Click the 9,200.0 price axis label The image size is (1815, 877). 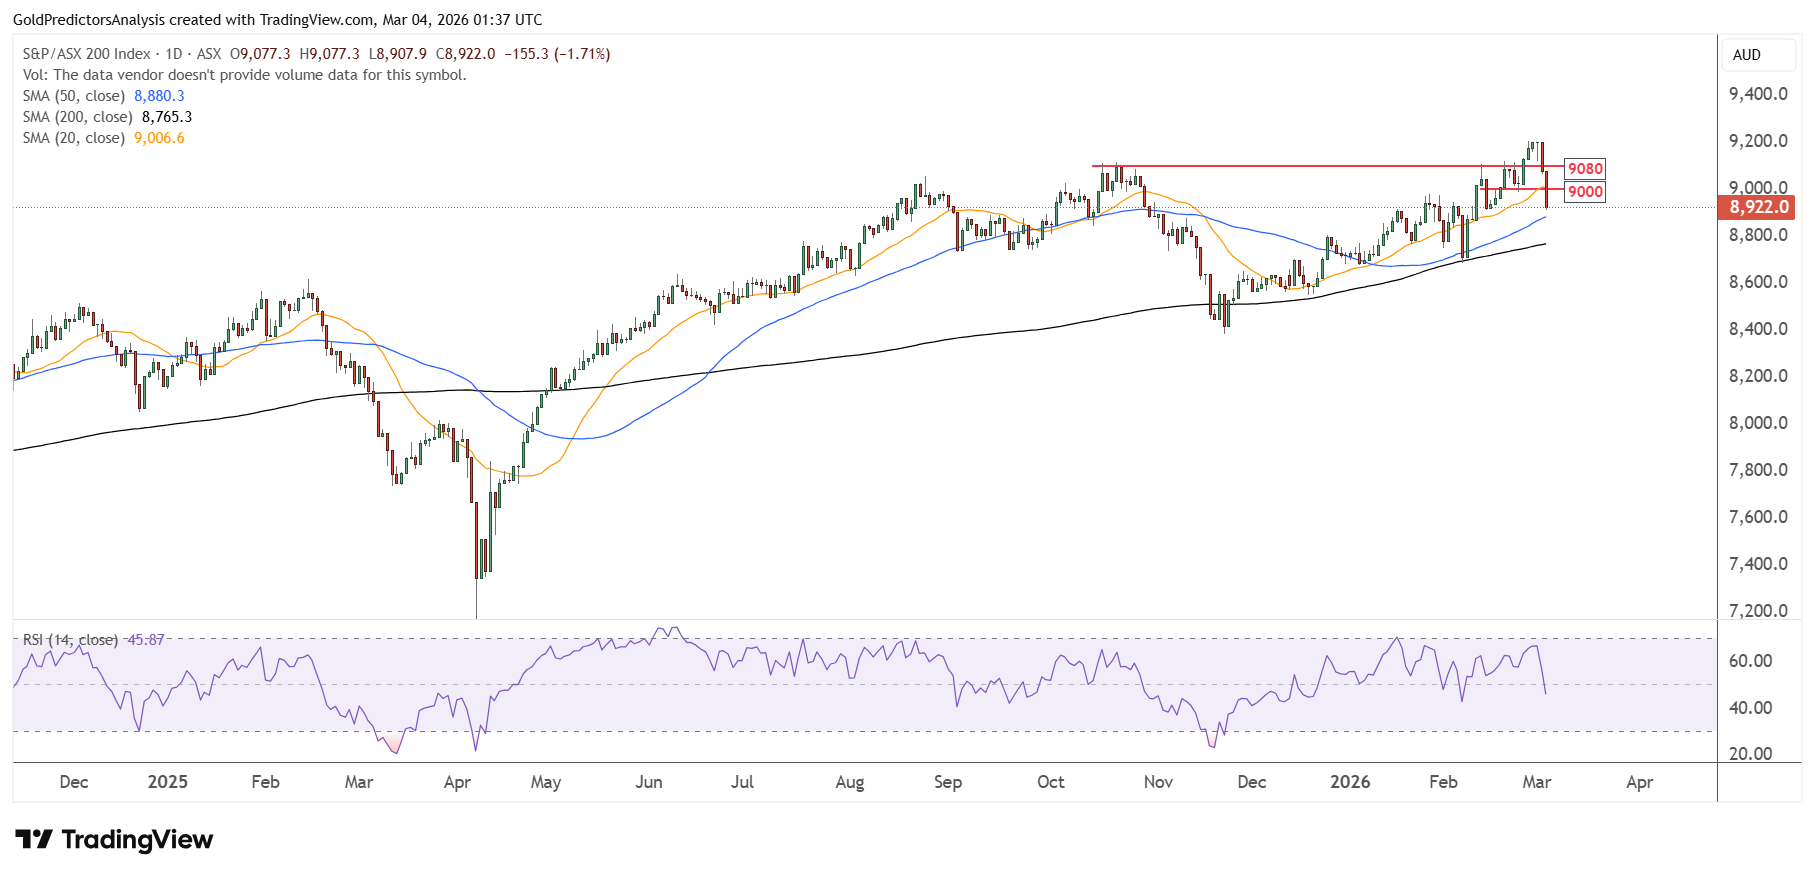point(1758,141)
